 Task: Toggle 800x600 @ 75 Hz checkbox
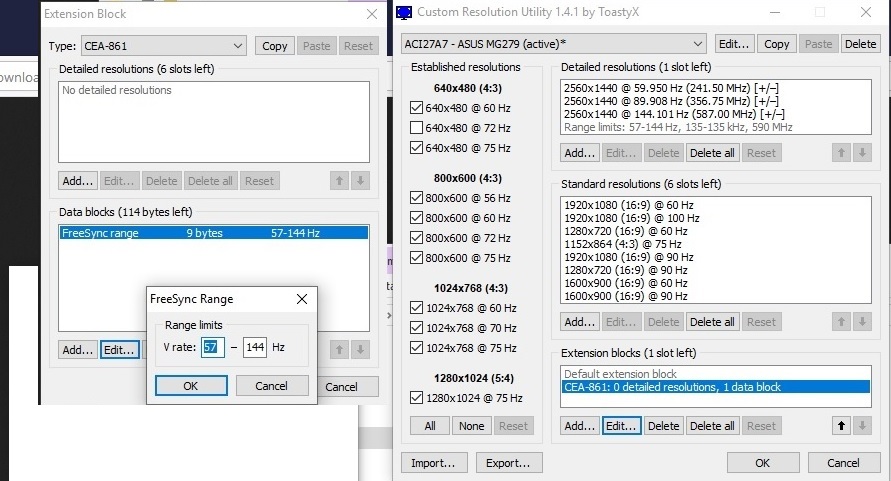pos(416,258)
